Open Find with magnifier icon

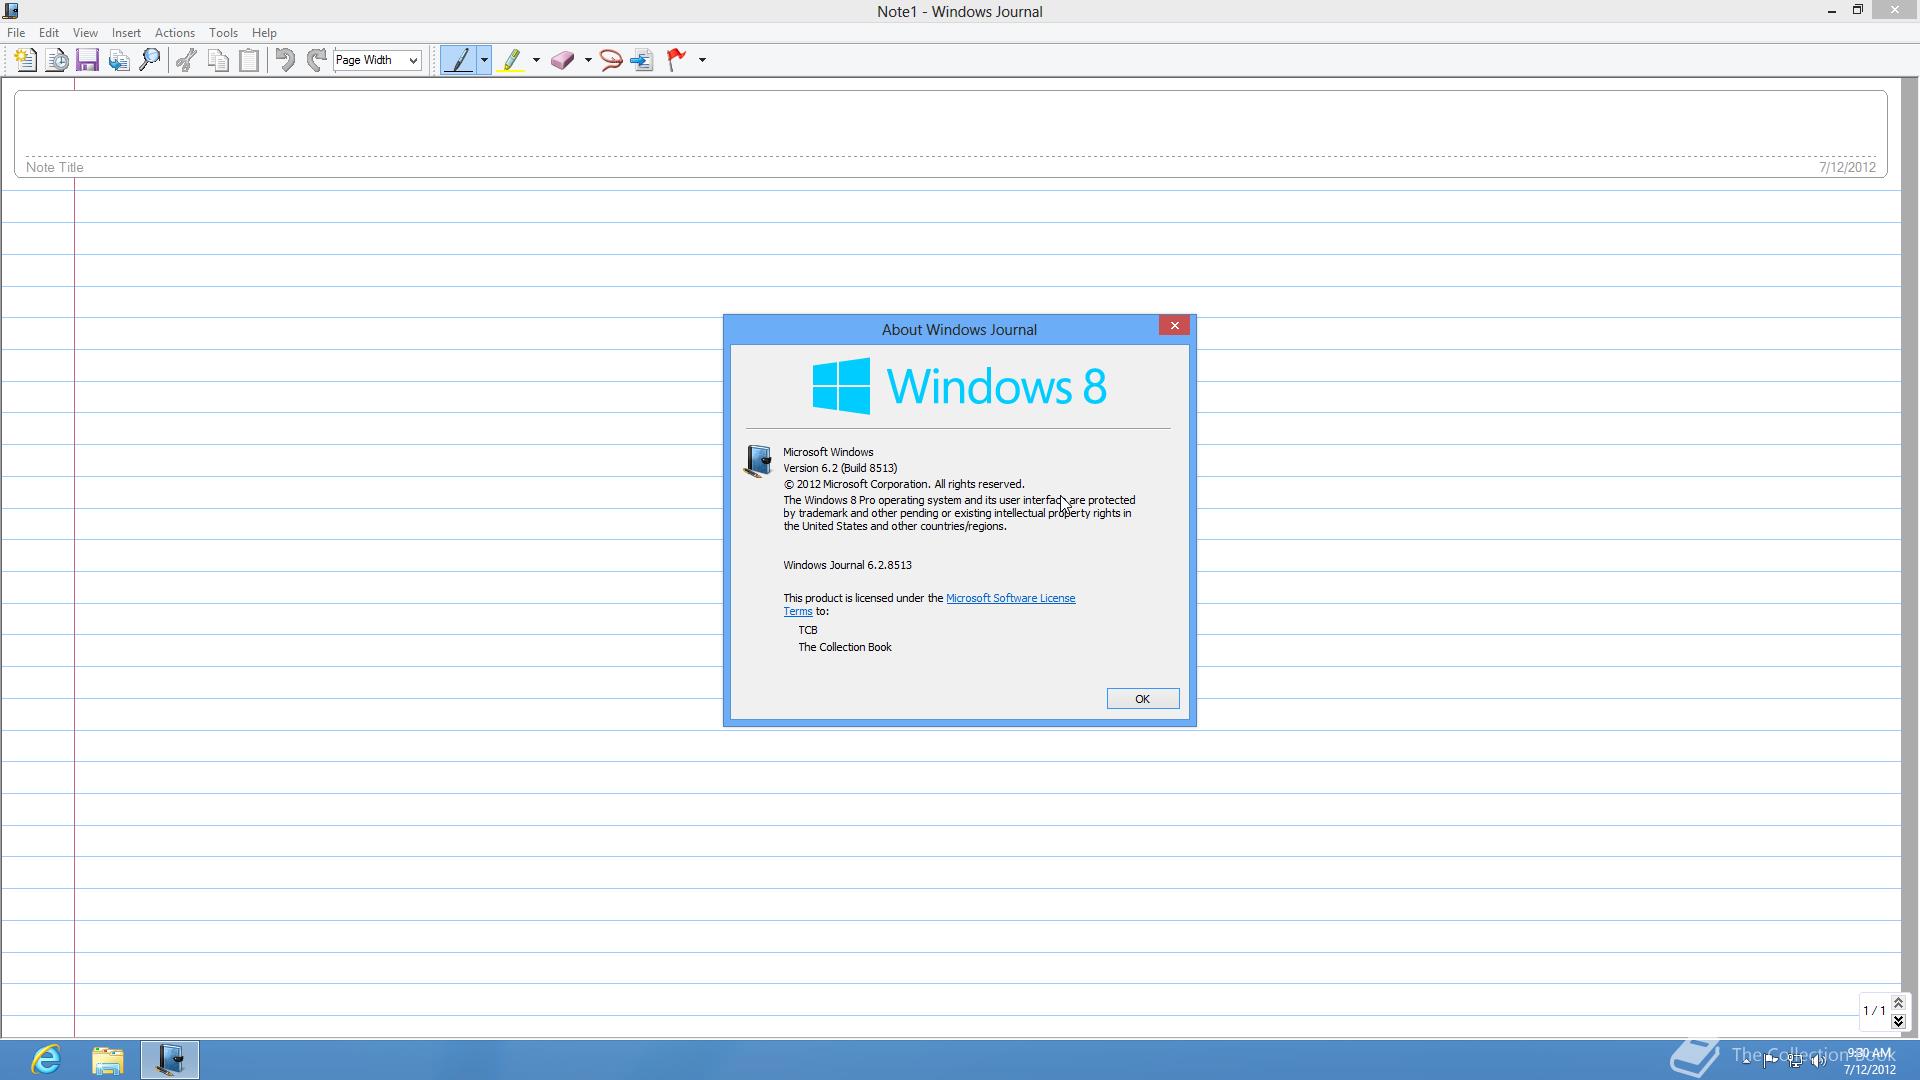pos(150,60)
